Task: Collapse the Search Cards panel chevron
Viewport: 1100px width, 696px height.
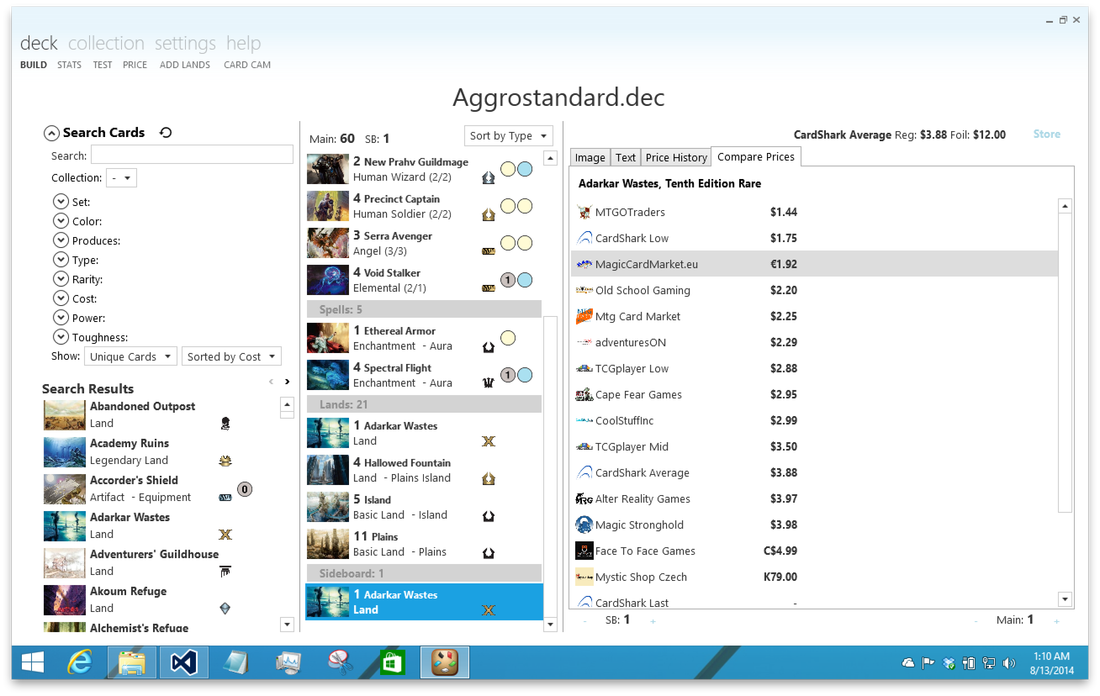Action: (x=51, y=133)
